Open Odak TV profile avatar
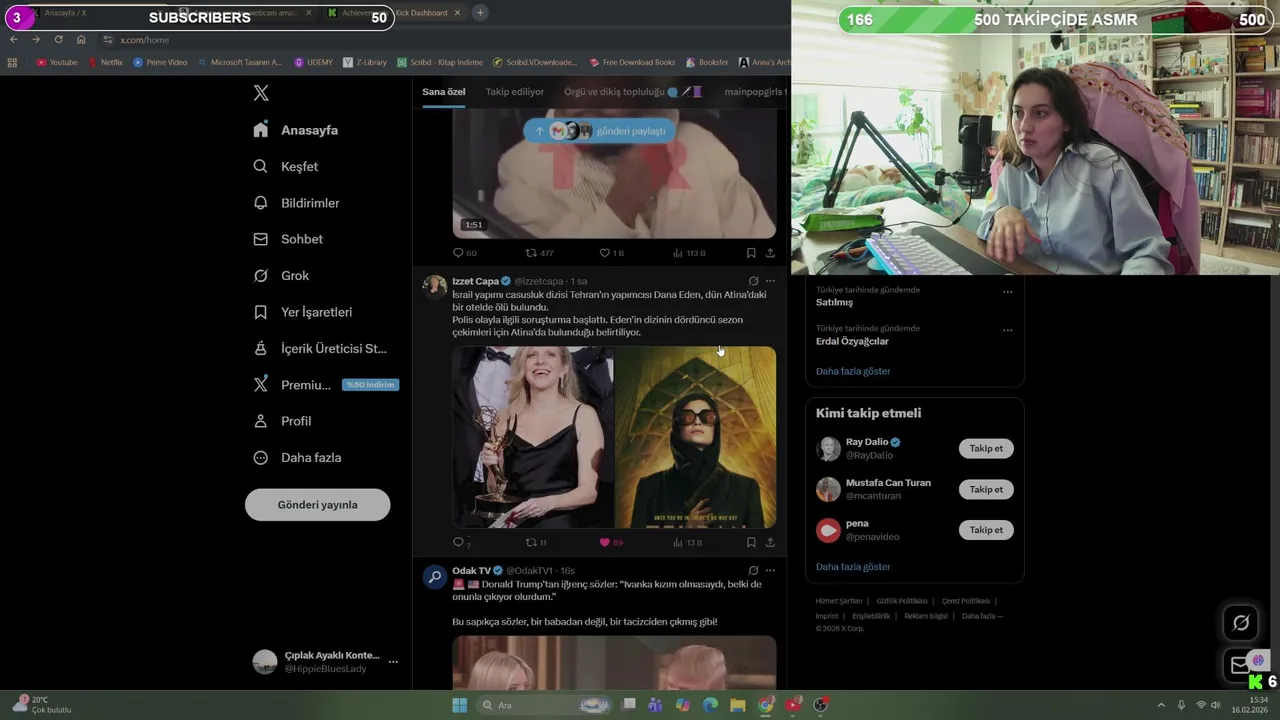Image resolution: width=1280 pixels, height=720 pixels. click(435, 577)
